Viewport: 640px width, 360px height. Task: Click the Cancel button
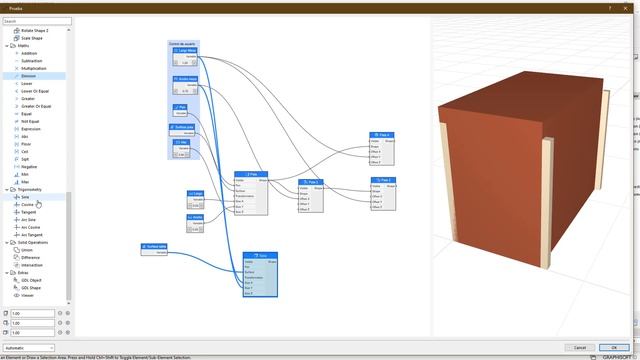(580, 348)
